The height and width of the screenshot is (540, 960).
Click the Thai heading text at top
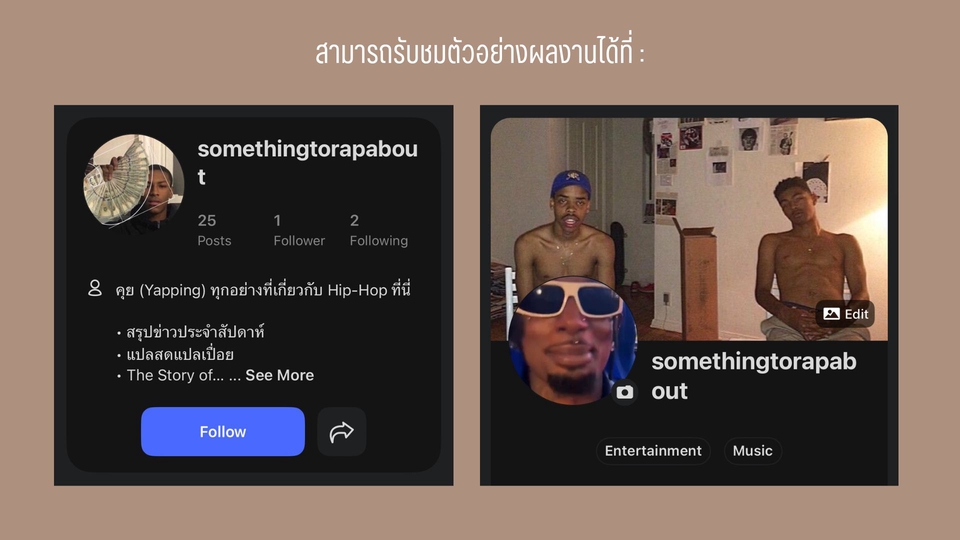pyautogui.click(x=479, y=53)
